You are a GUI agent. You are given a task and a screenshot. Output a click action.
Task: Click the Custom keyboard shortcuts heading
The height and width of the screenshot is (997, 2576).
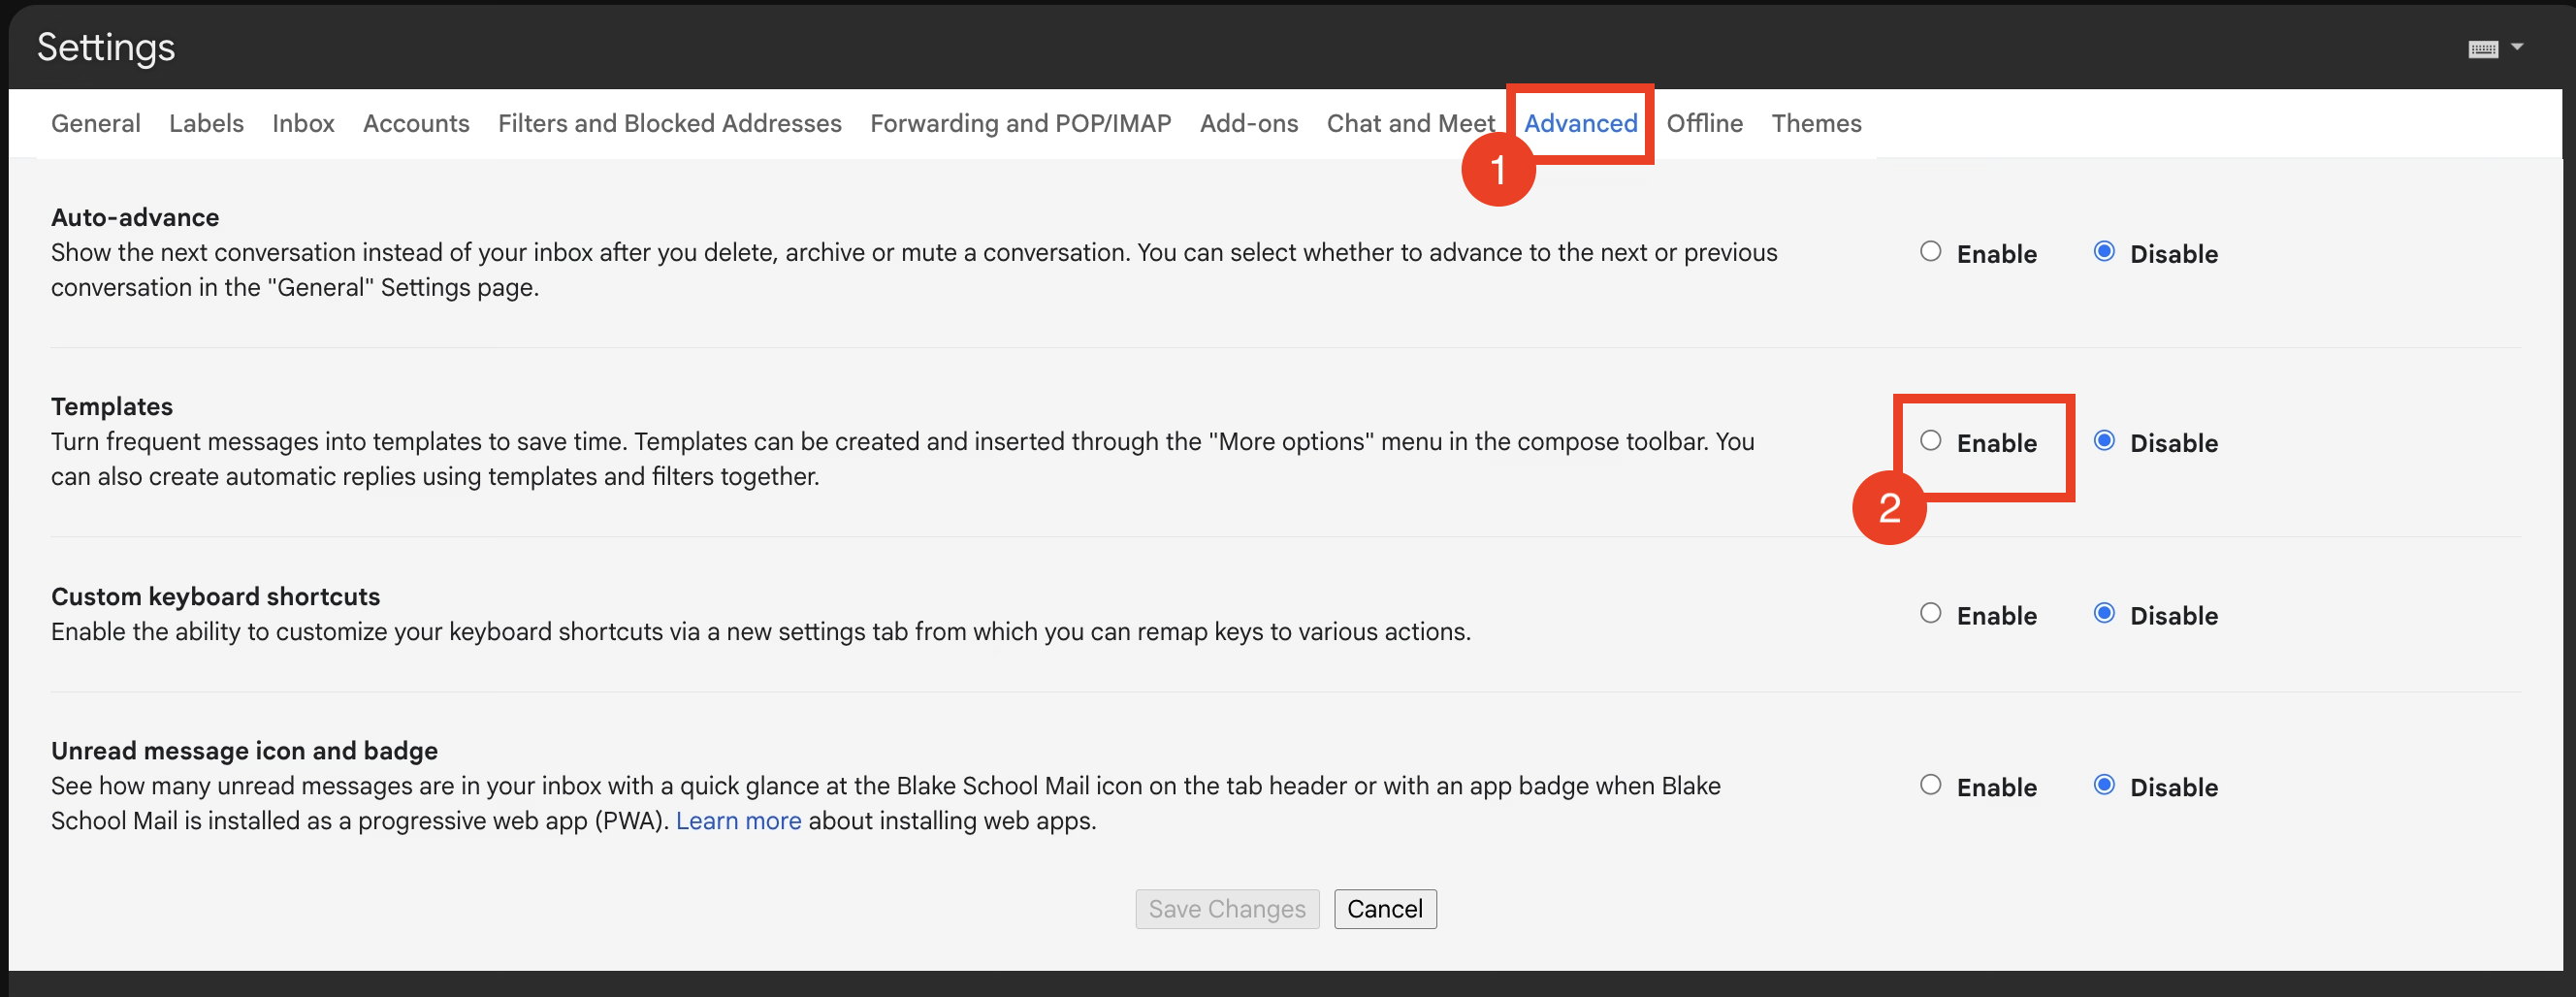(x=216, y=596)
